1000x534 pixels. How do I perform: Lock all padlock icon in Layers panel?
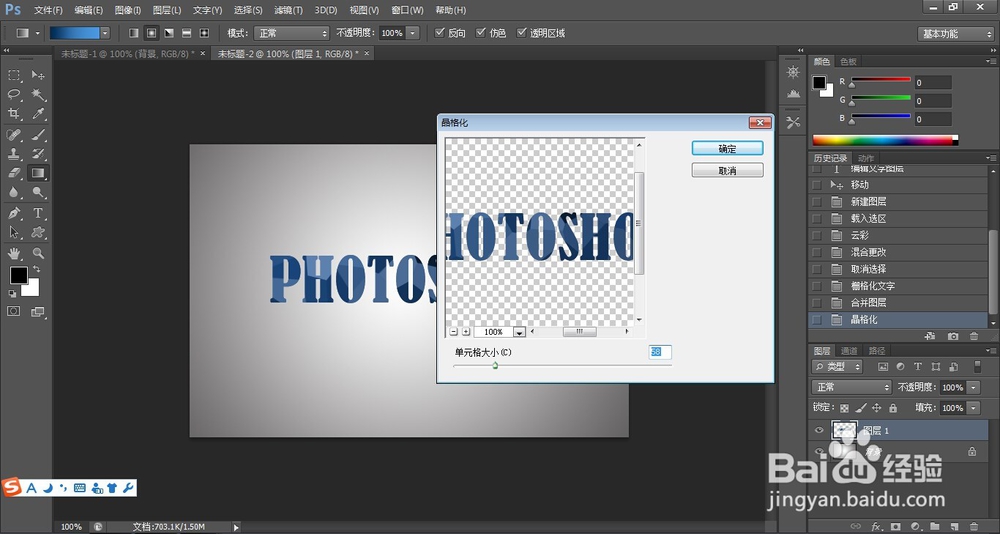[893, 408]
